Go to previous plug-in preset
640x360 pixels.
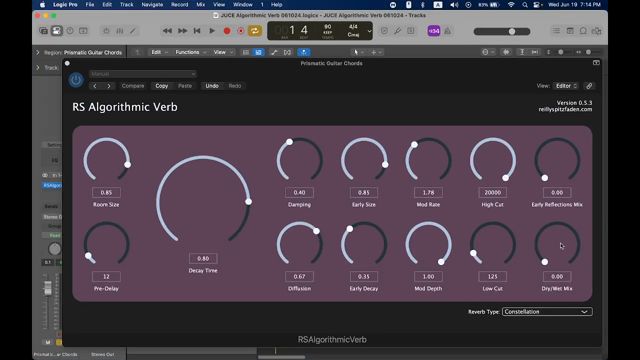[x=95, y=86]
